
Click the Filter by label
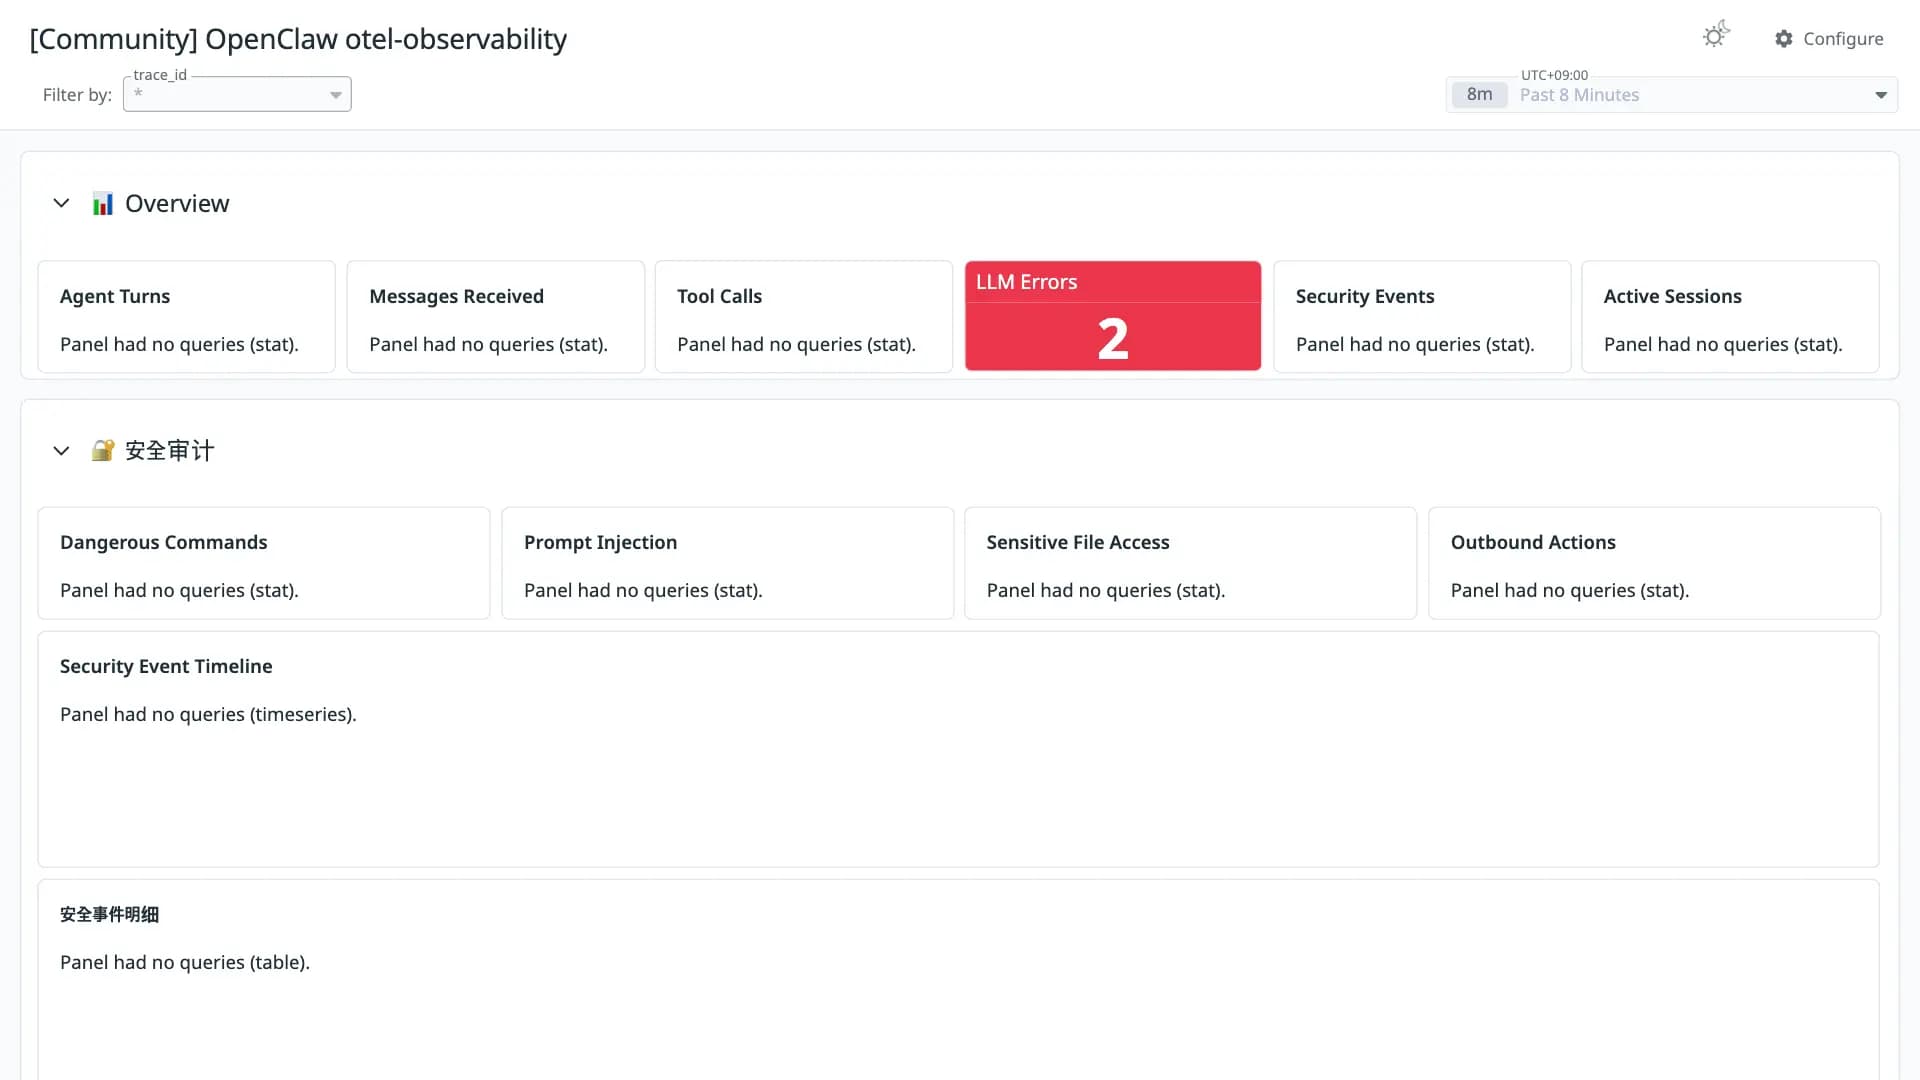77,95
